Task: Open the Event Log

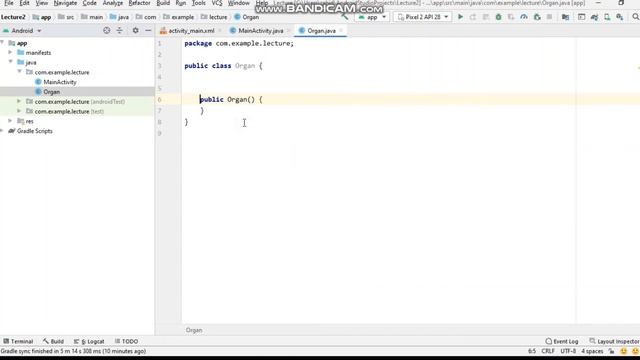Action: tap(562, 341)
